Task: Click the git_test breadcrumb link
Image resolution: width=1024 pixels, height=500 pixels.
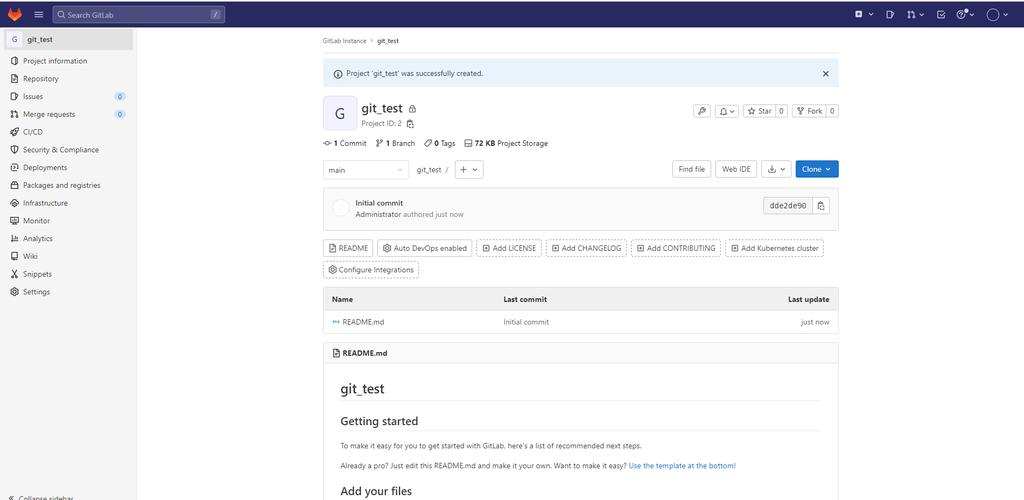Action: point(388,40)
